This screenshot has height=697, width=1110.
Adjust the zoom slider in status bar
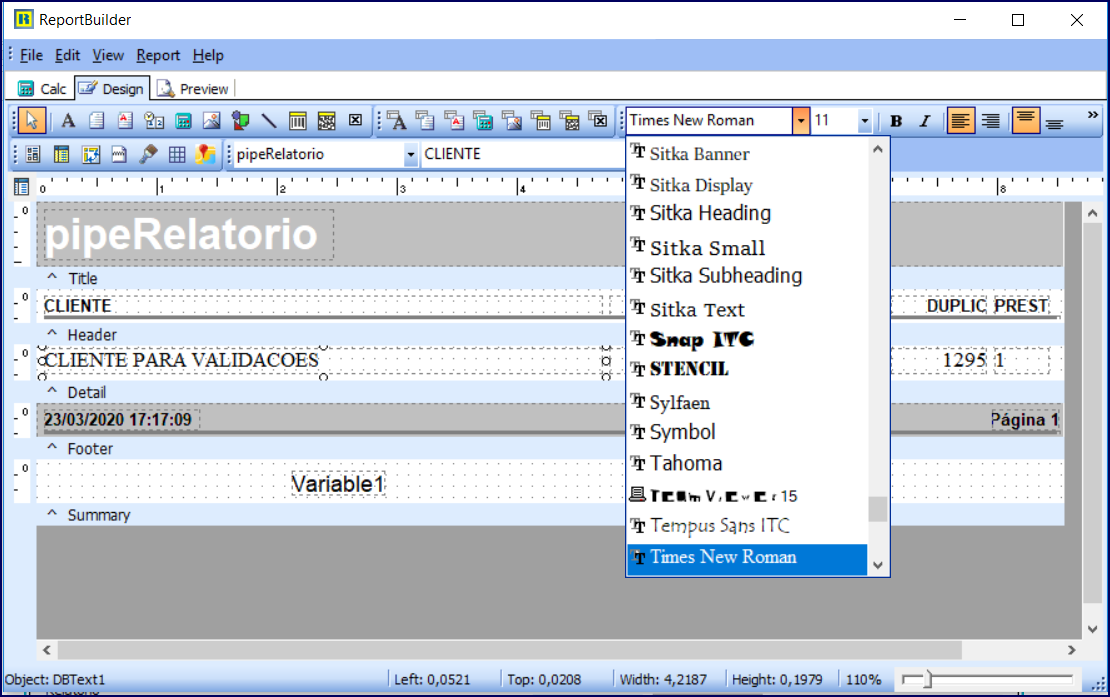coord(927,679)
